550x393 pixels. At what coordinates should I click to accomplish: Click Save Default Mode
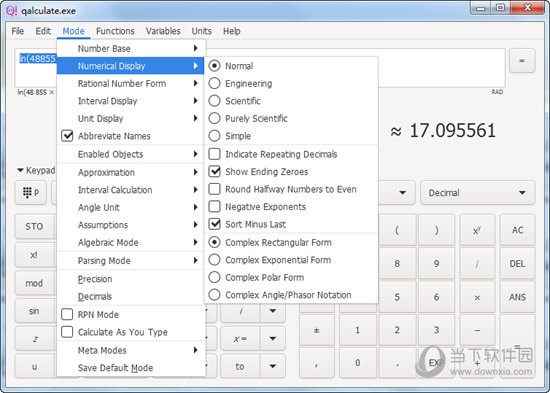130,368
